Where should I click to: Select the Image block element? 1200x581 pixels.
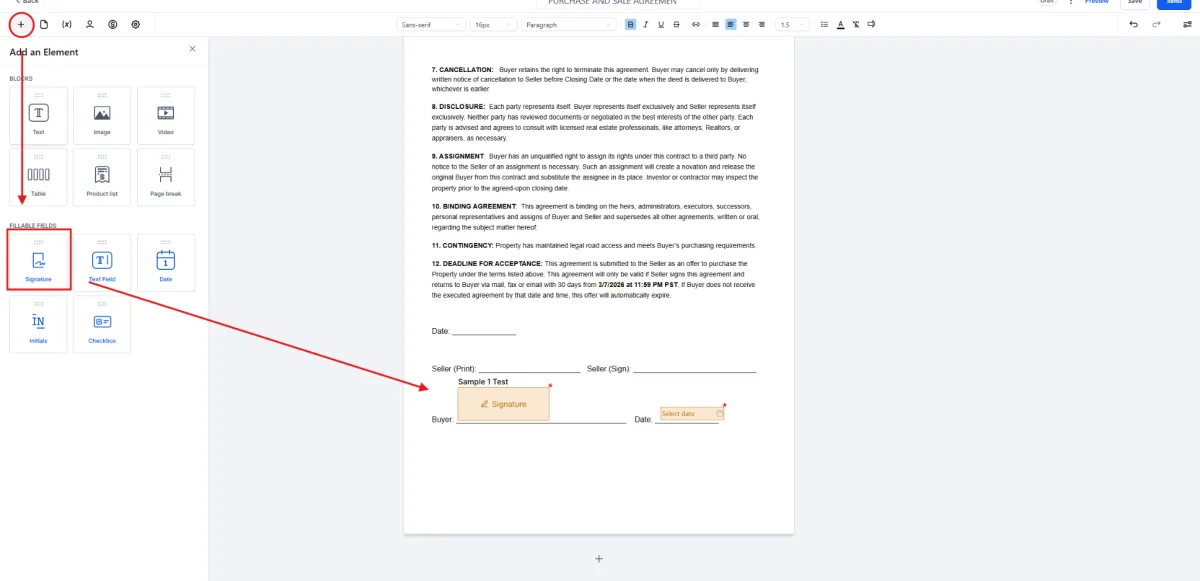102,115
